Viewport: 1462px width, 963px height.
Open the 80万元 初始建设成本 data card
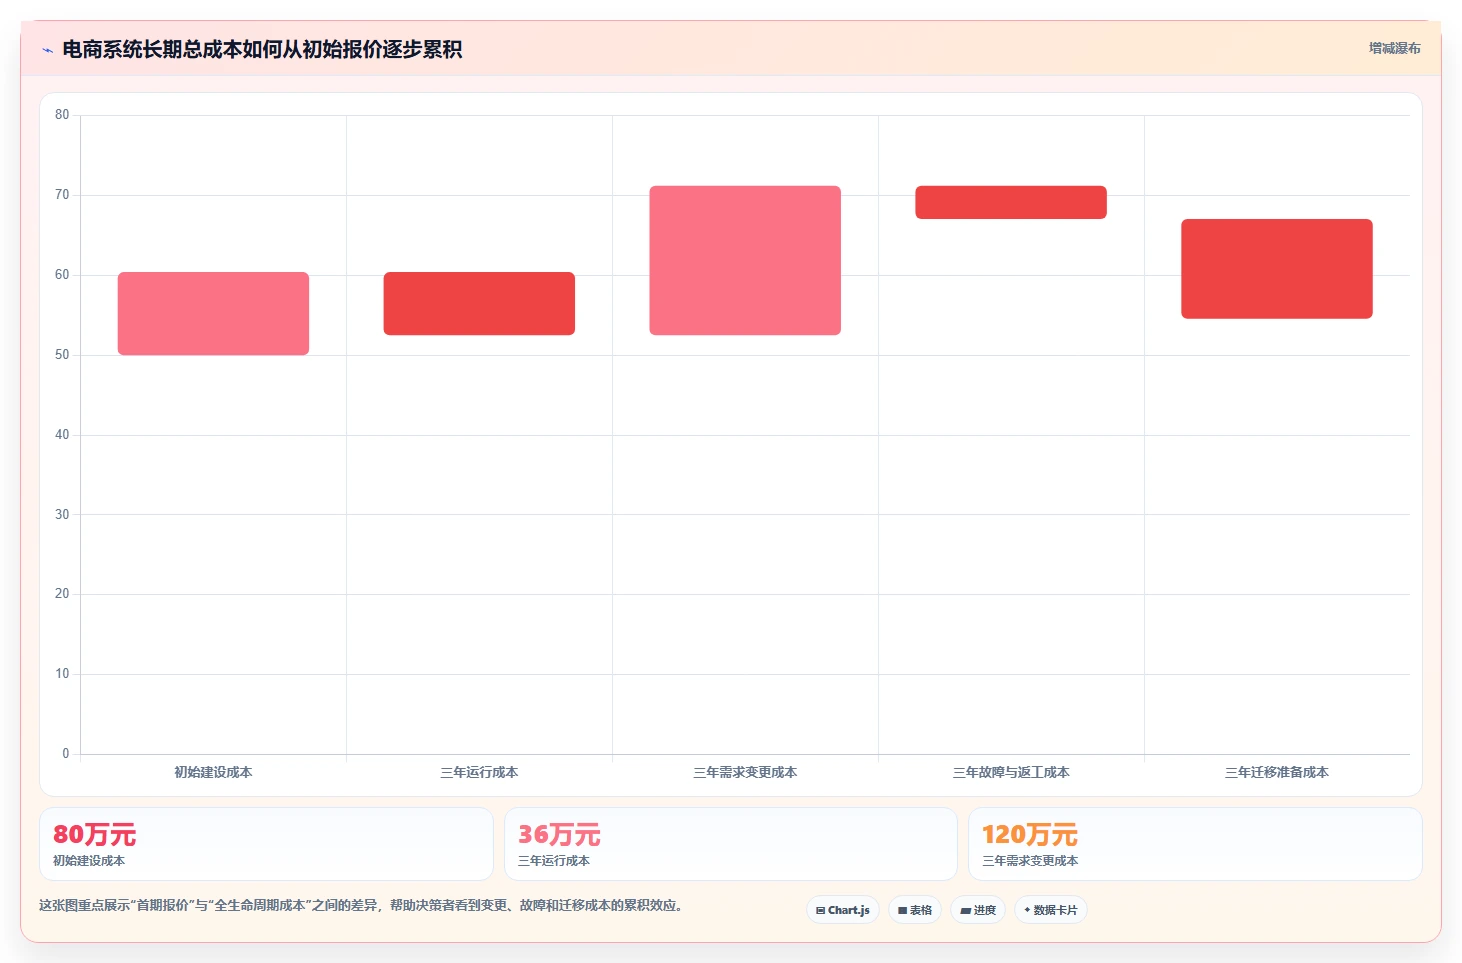pos(266,844)
